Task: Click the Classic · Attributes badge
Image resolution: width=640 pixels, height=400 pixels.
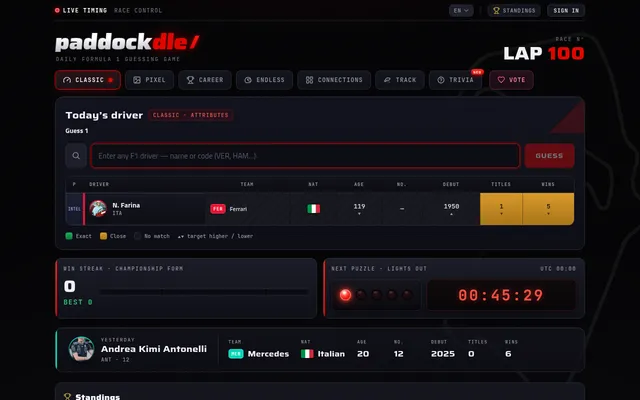Action: [x=191, y=115]
